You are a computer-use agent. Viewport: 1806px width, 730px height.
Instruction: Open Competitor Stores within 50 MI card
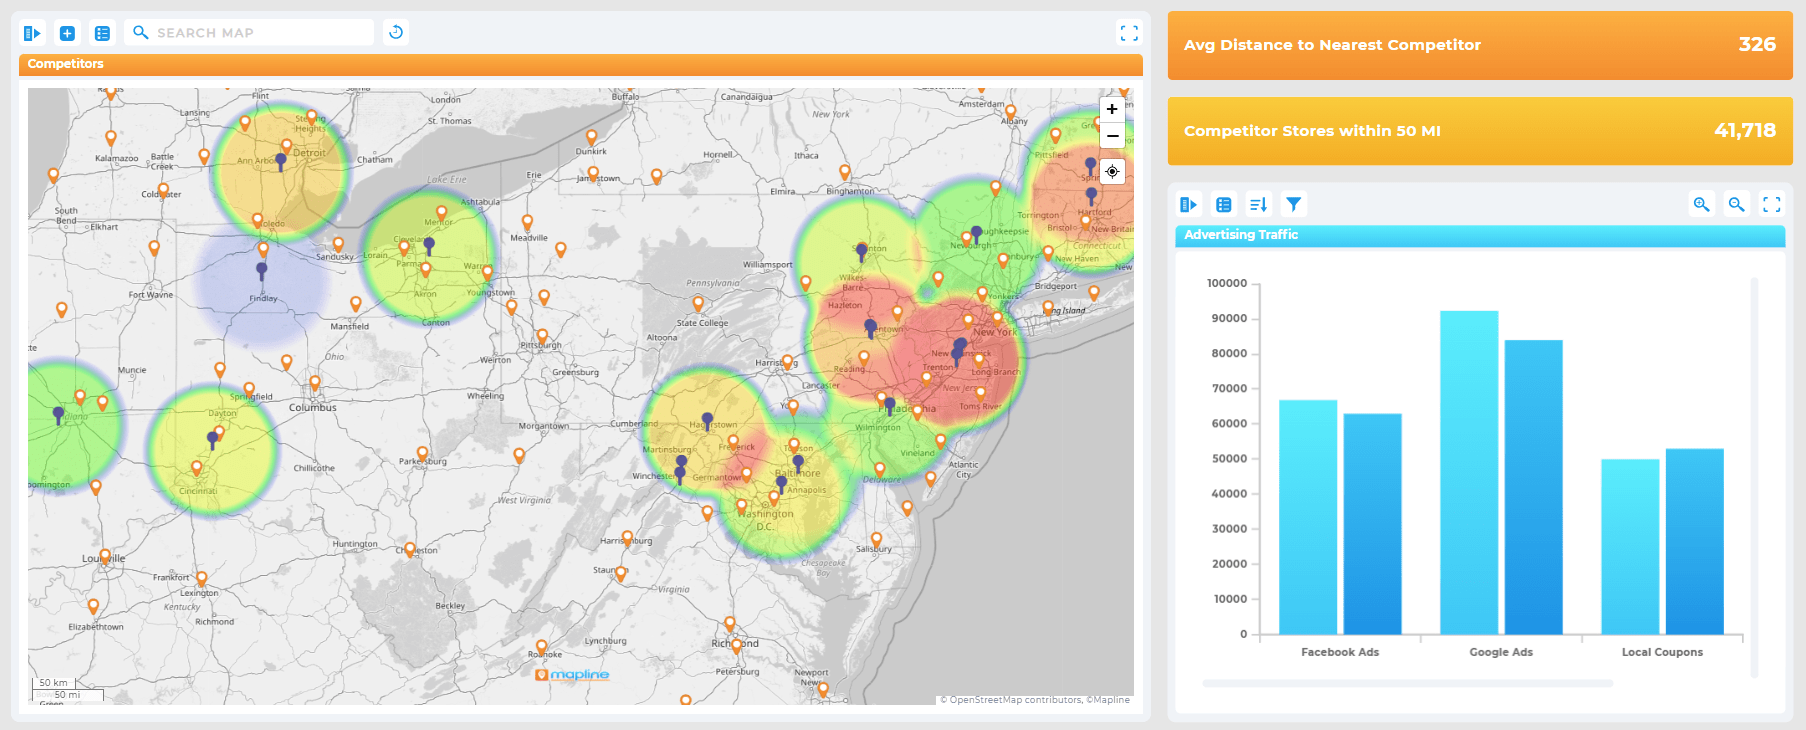coord(1479,131)
